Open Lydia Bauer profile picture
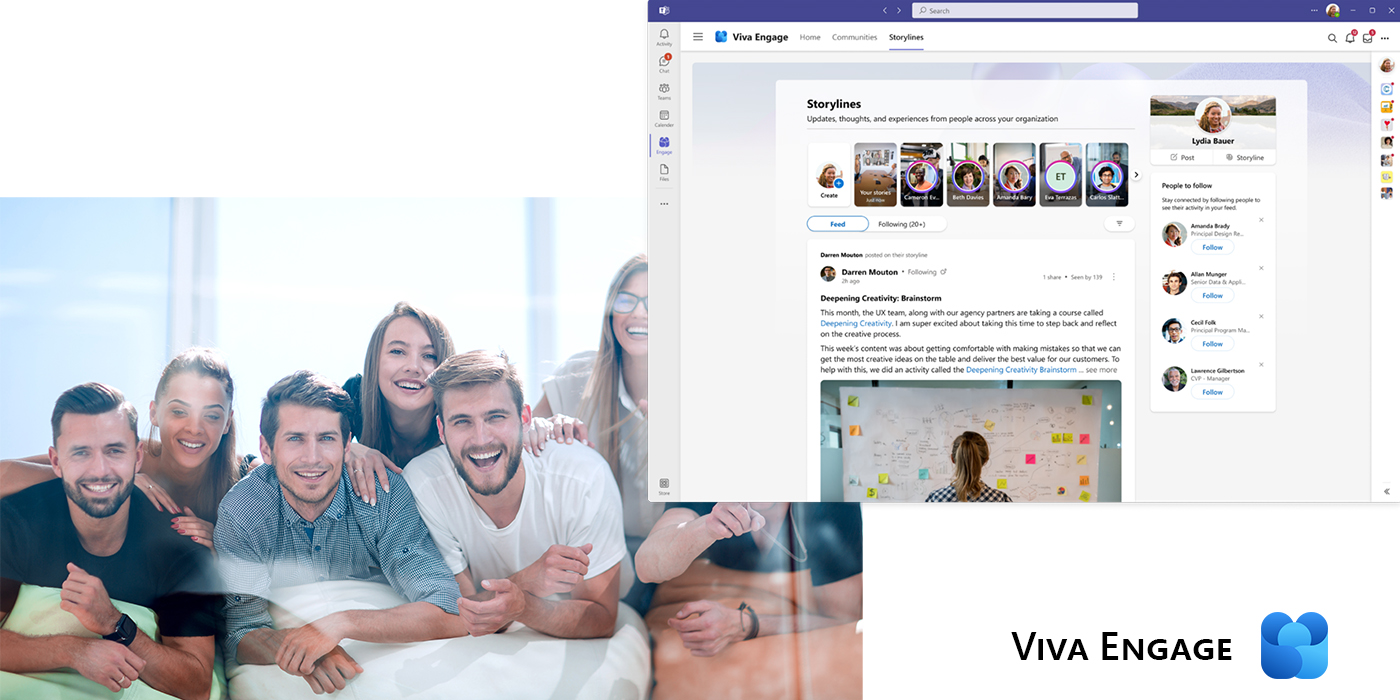This screenshot has width=1400, height=700. coord(1213,115)
